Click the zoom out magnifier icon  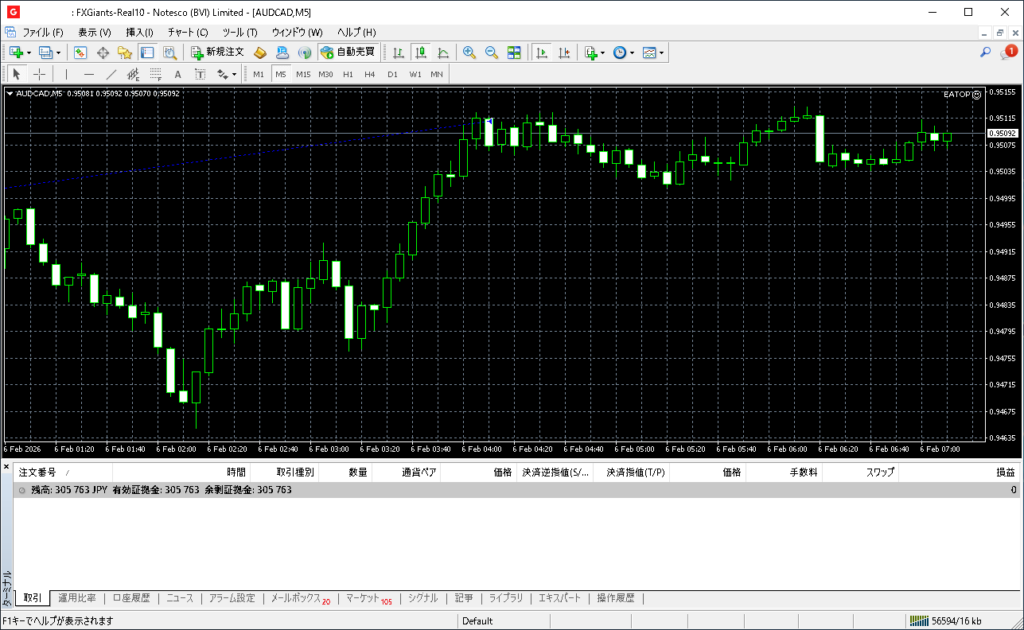(491, 52)
